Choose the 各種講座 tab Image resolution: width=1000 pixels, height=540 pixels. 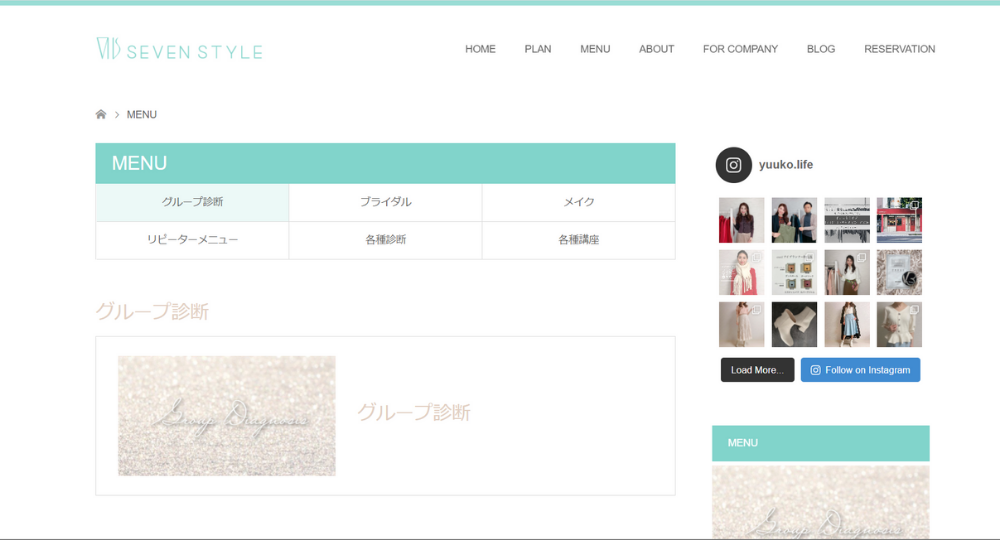coord(578,240)
